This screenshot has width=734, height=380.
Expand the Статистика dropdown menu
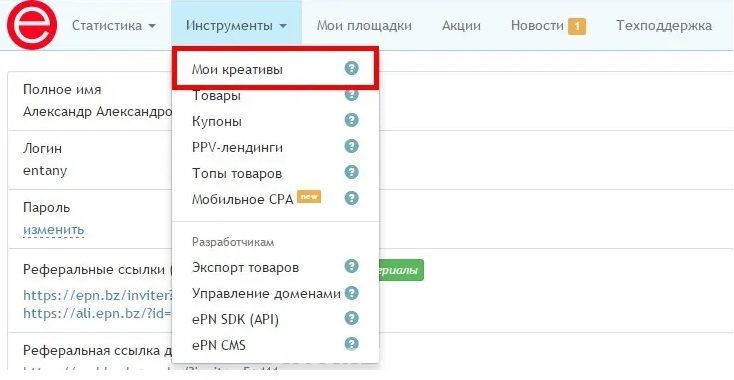[x=114, y=25]
